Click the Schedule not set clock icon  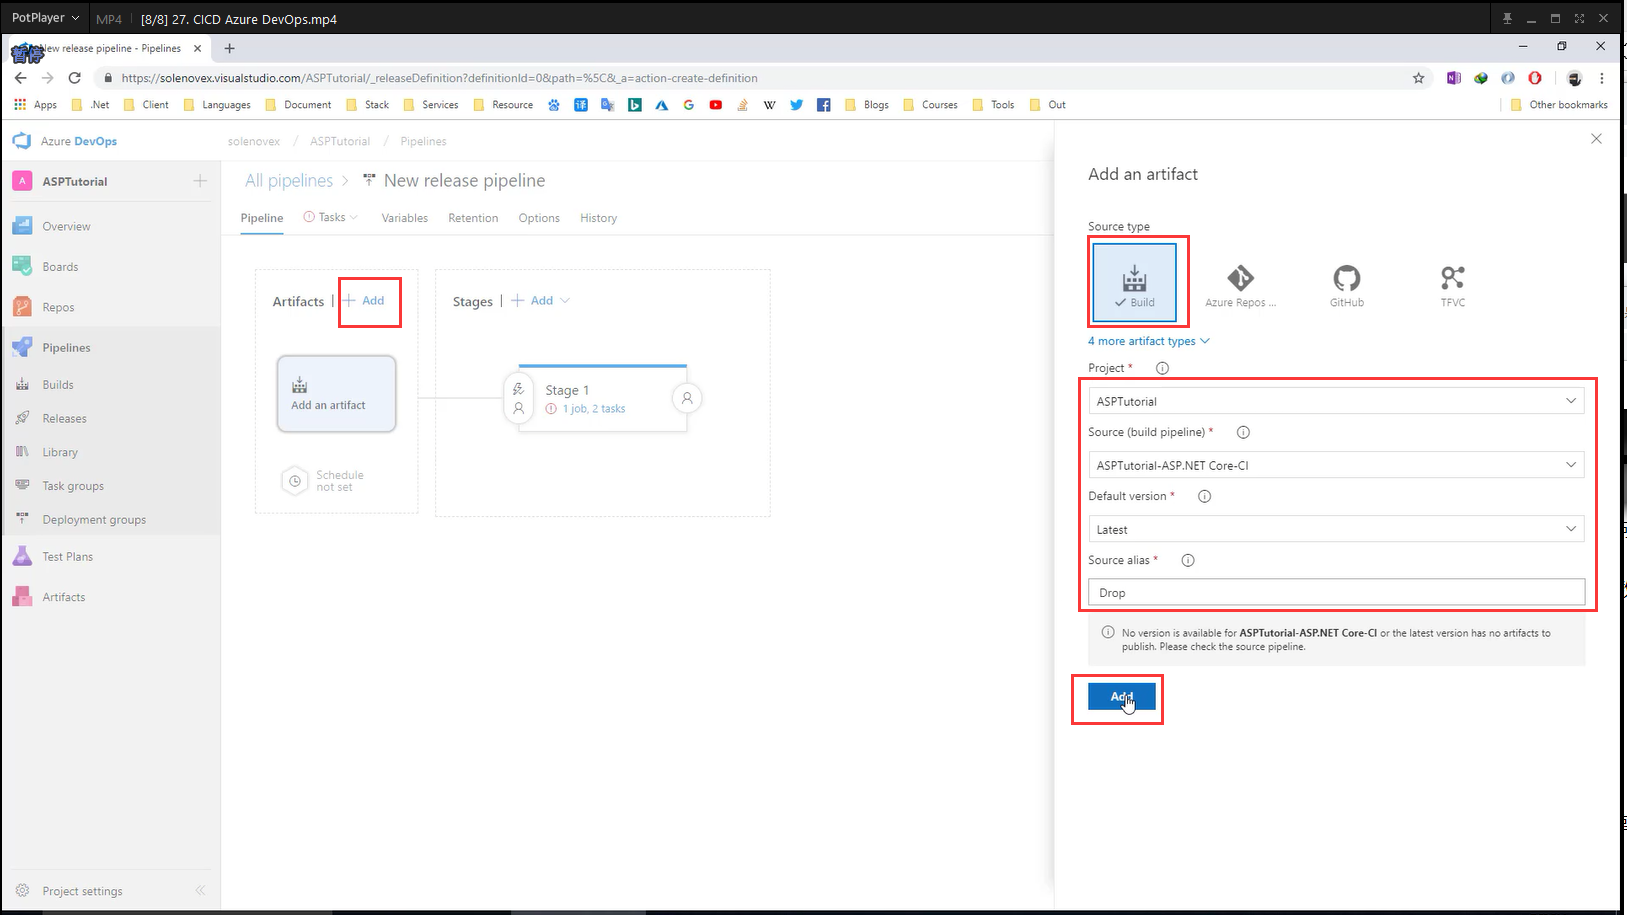tap(295, 481)
